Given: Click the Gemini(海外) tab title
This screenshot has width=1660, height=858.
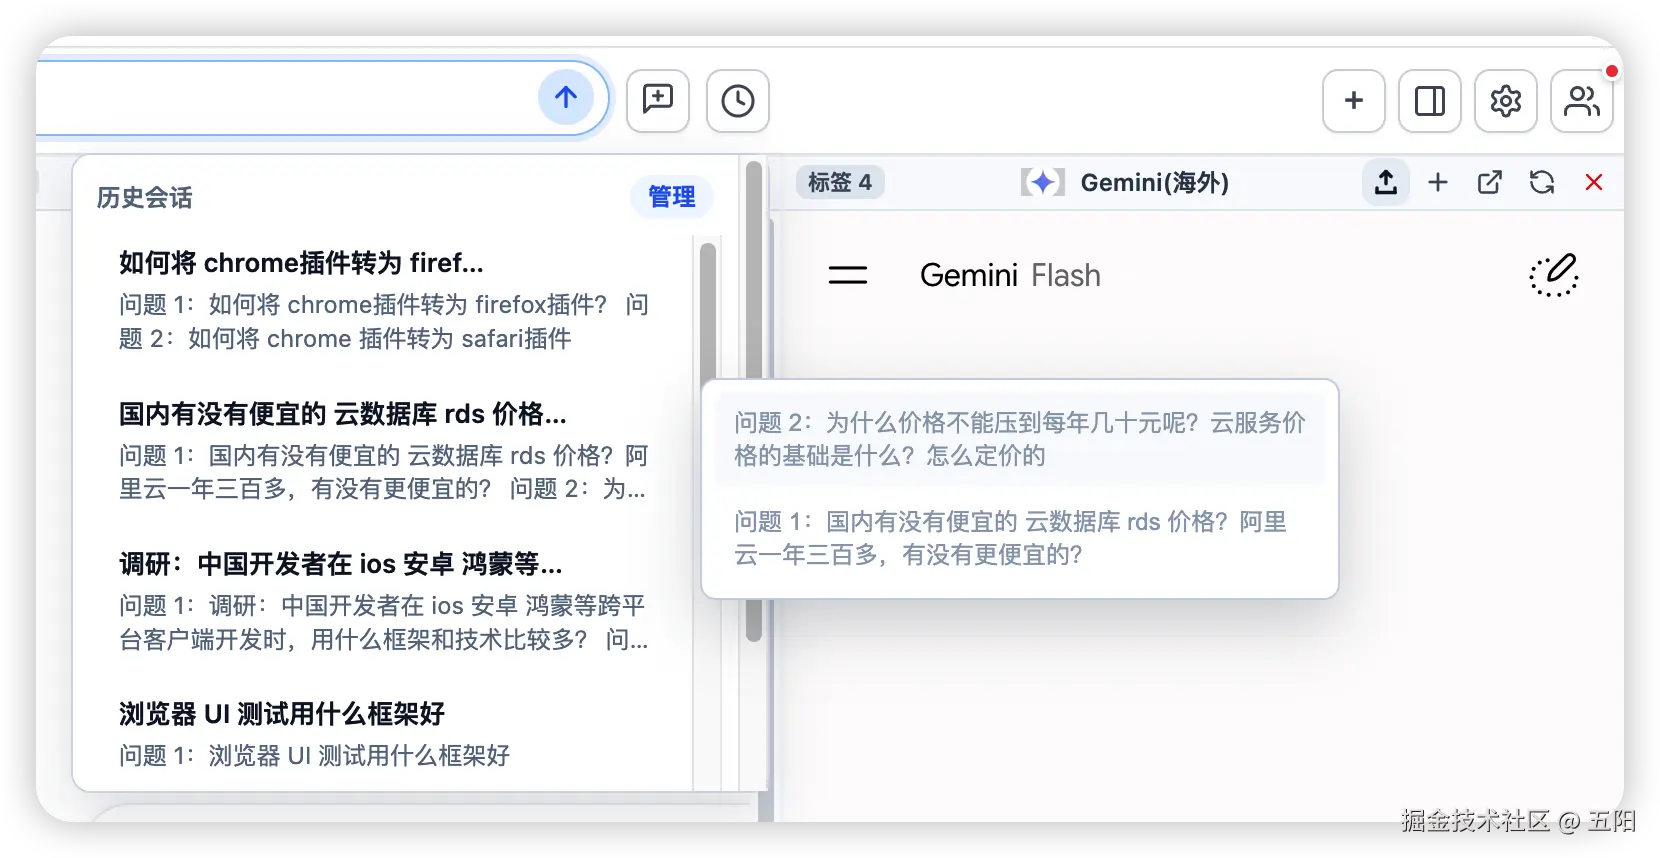Looking at the screenshot, I should [1155, 182].
